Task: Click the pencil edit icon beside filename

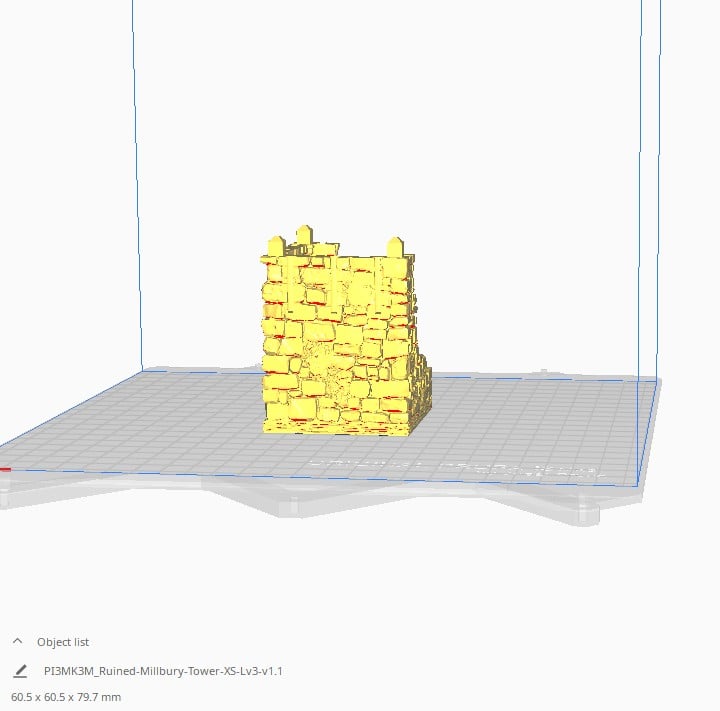Action: click(x=20, y=671)
